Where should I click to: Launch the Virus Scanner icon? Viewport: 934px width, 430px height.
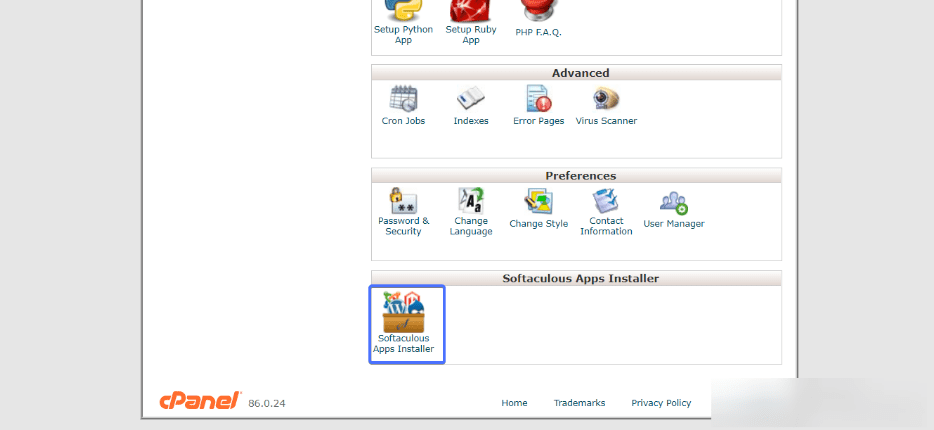[x=606, y=98]
